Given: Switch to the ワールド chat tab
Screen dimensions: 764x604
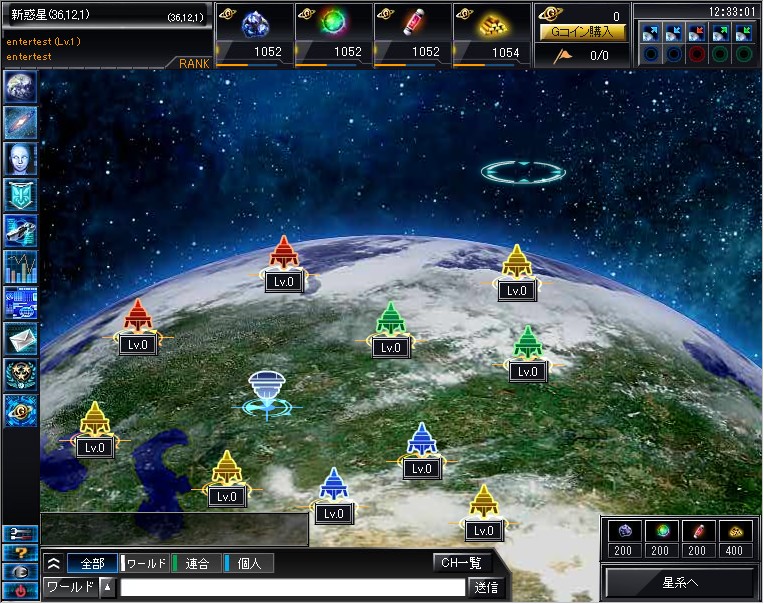Looking at the screenshot, I should pos(145,564).
